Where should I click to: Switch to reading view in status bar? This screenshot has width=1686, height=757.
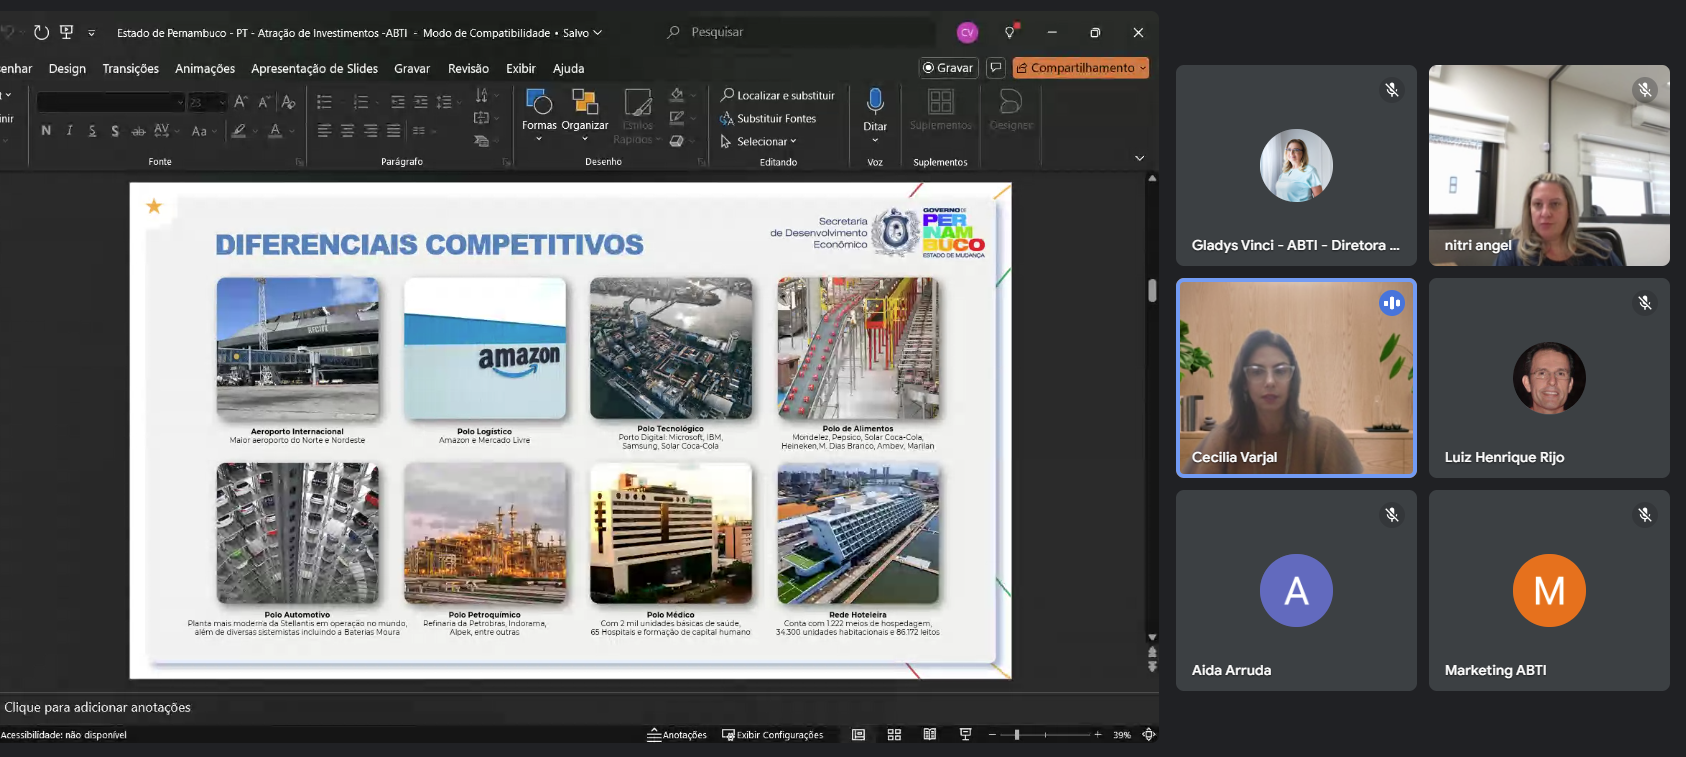coord(930,735)
